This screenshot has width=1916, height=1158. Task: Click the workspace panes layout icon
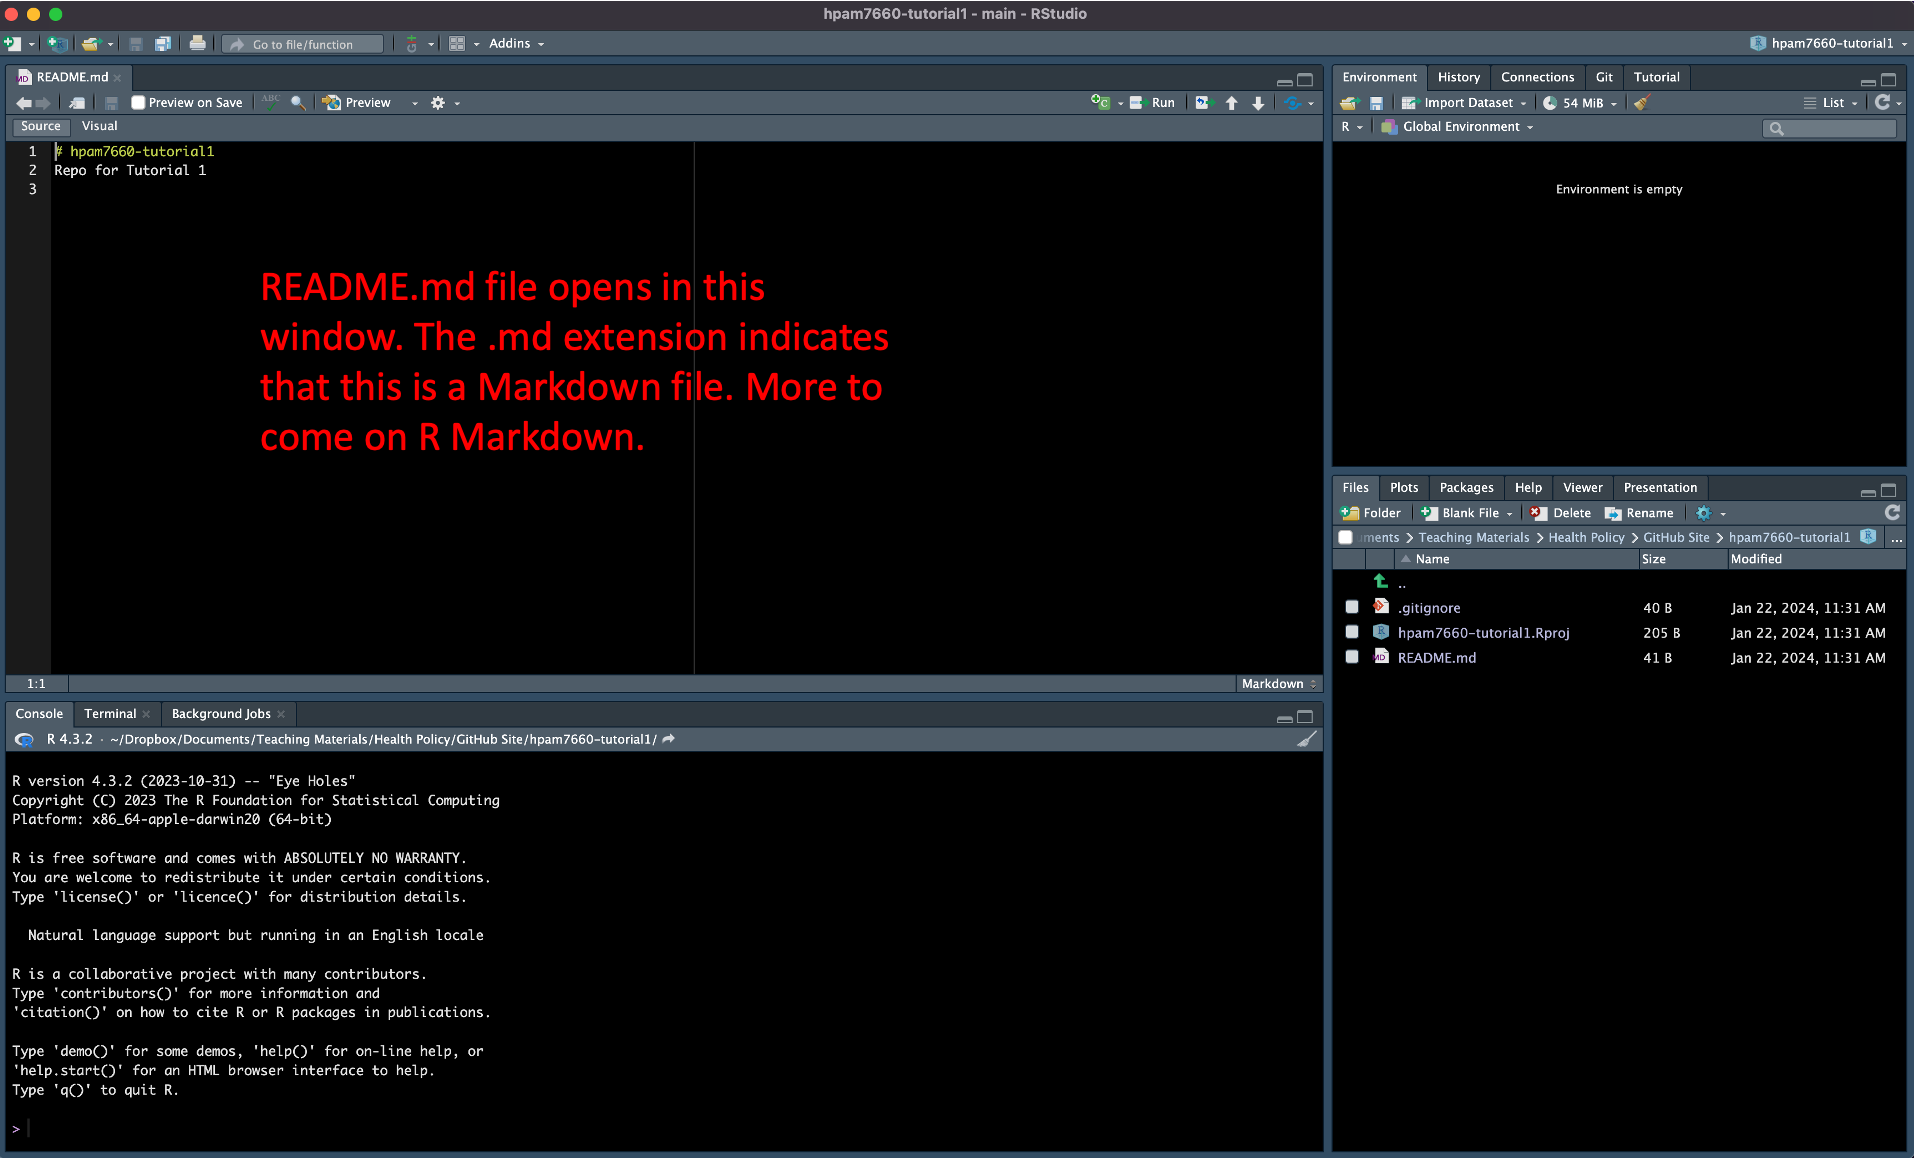point(457,44)
